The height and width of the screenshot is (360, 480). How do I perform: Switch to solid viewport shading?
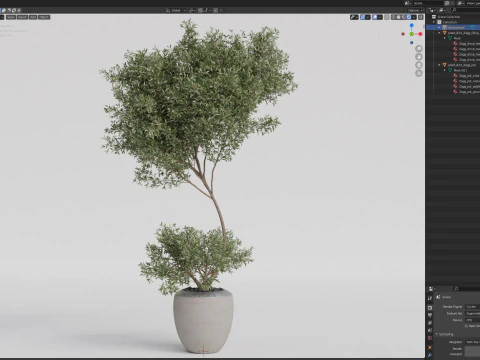399,17
